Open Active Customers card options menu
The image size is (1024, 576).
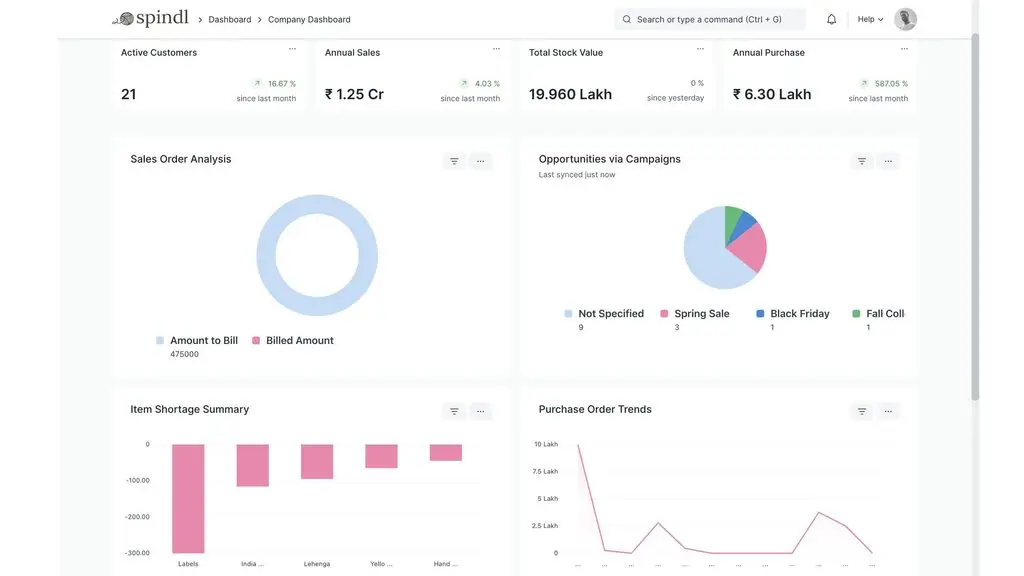coord(293,48)
